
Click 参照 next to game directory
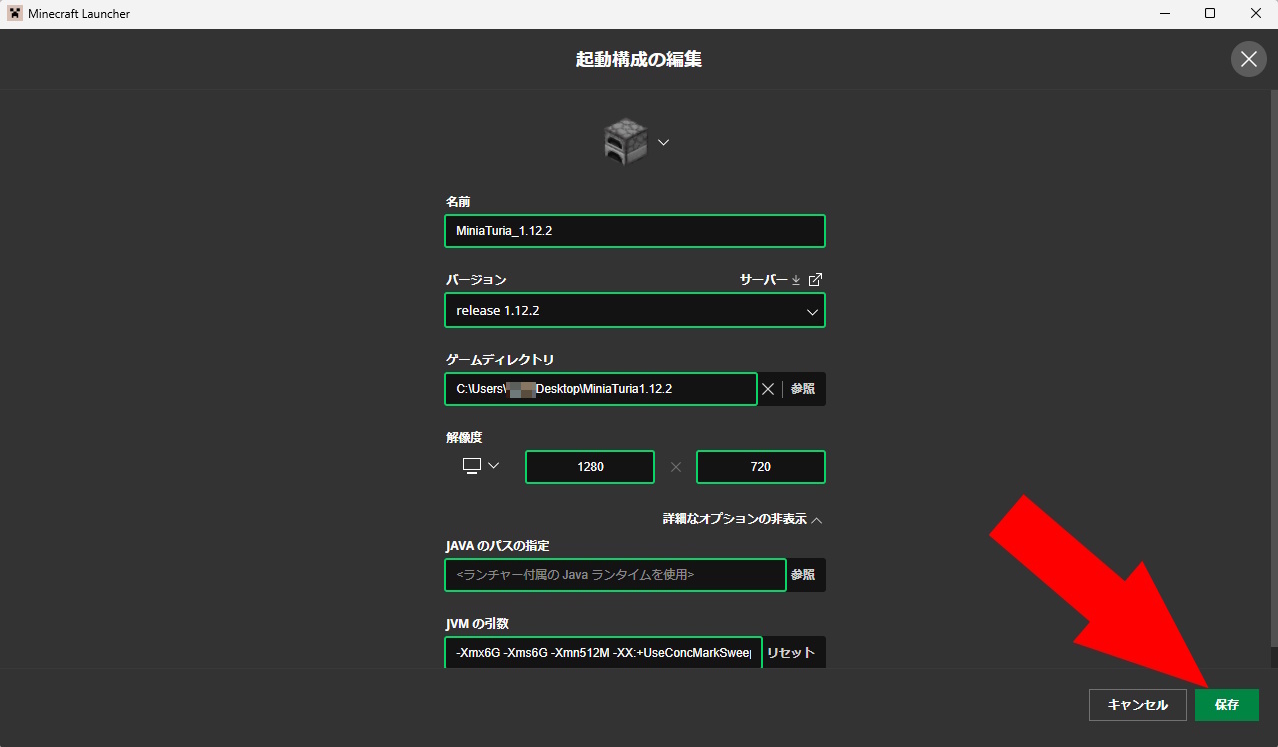coord(804,389)
